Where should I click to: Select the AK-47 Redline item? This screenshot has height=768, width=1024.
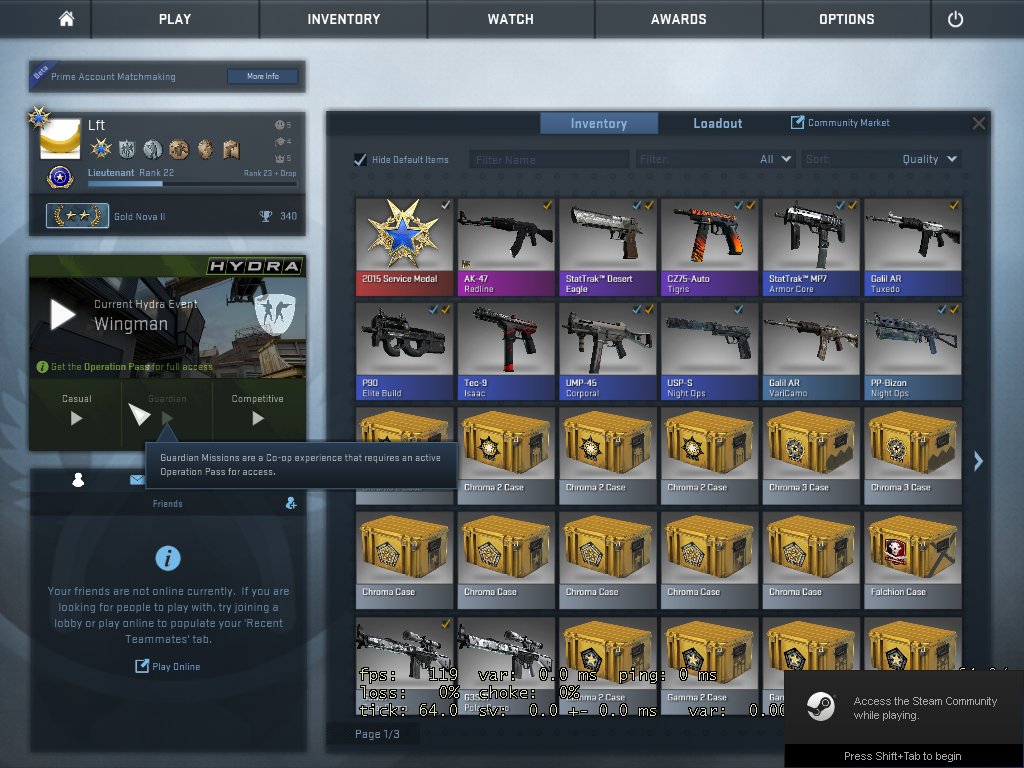coord(506,247)
